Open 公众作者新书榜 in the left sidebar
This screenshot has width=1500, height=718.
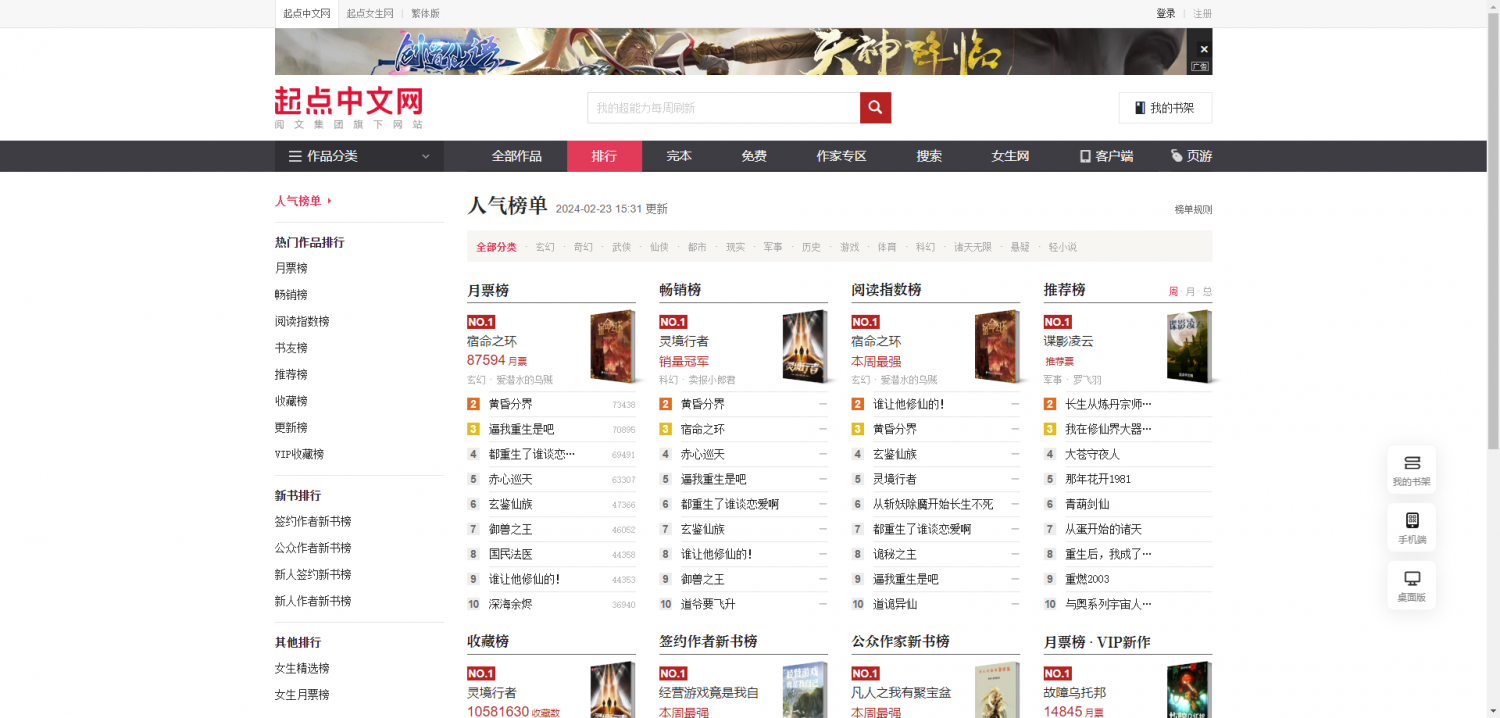coord(313,548)
